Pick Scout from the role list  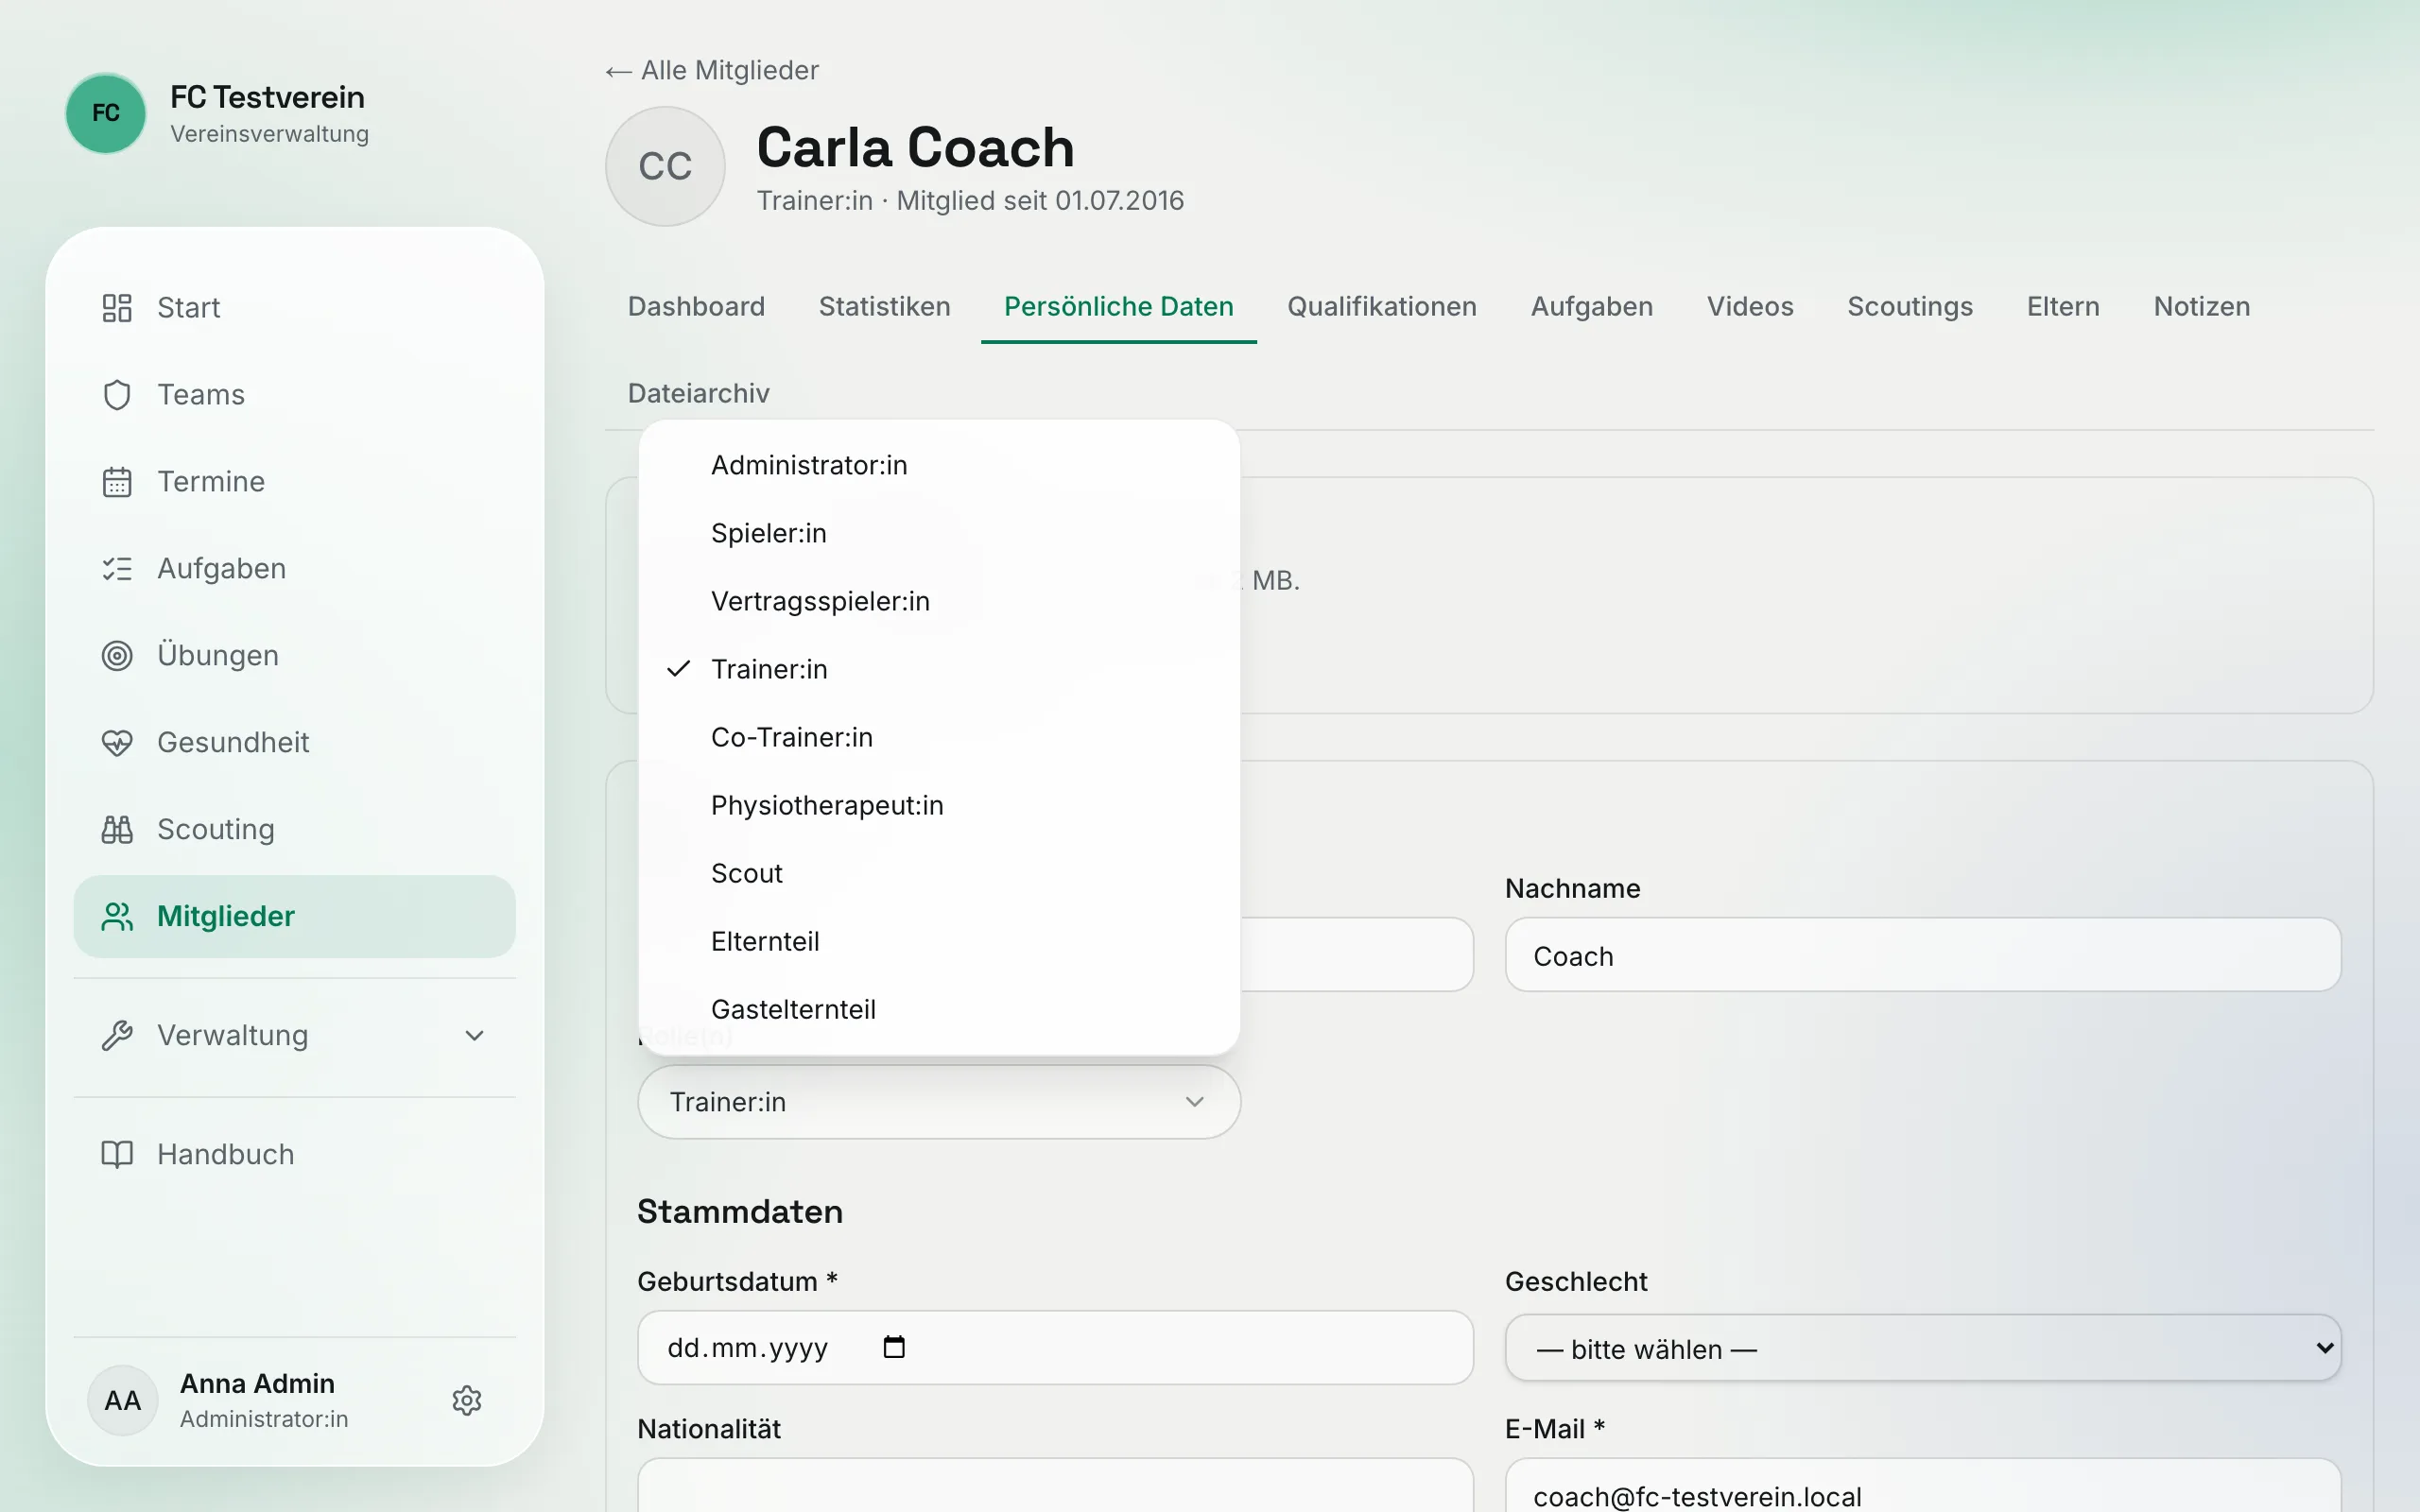pos(939,874)
